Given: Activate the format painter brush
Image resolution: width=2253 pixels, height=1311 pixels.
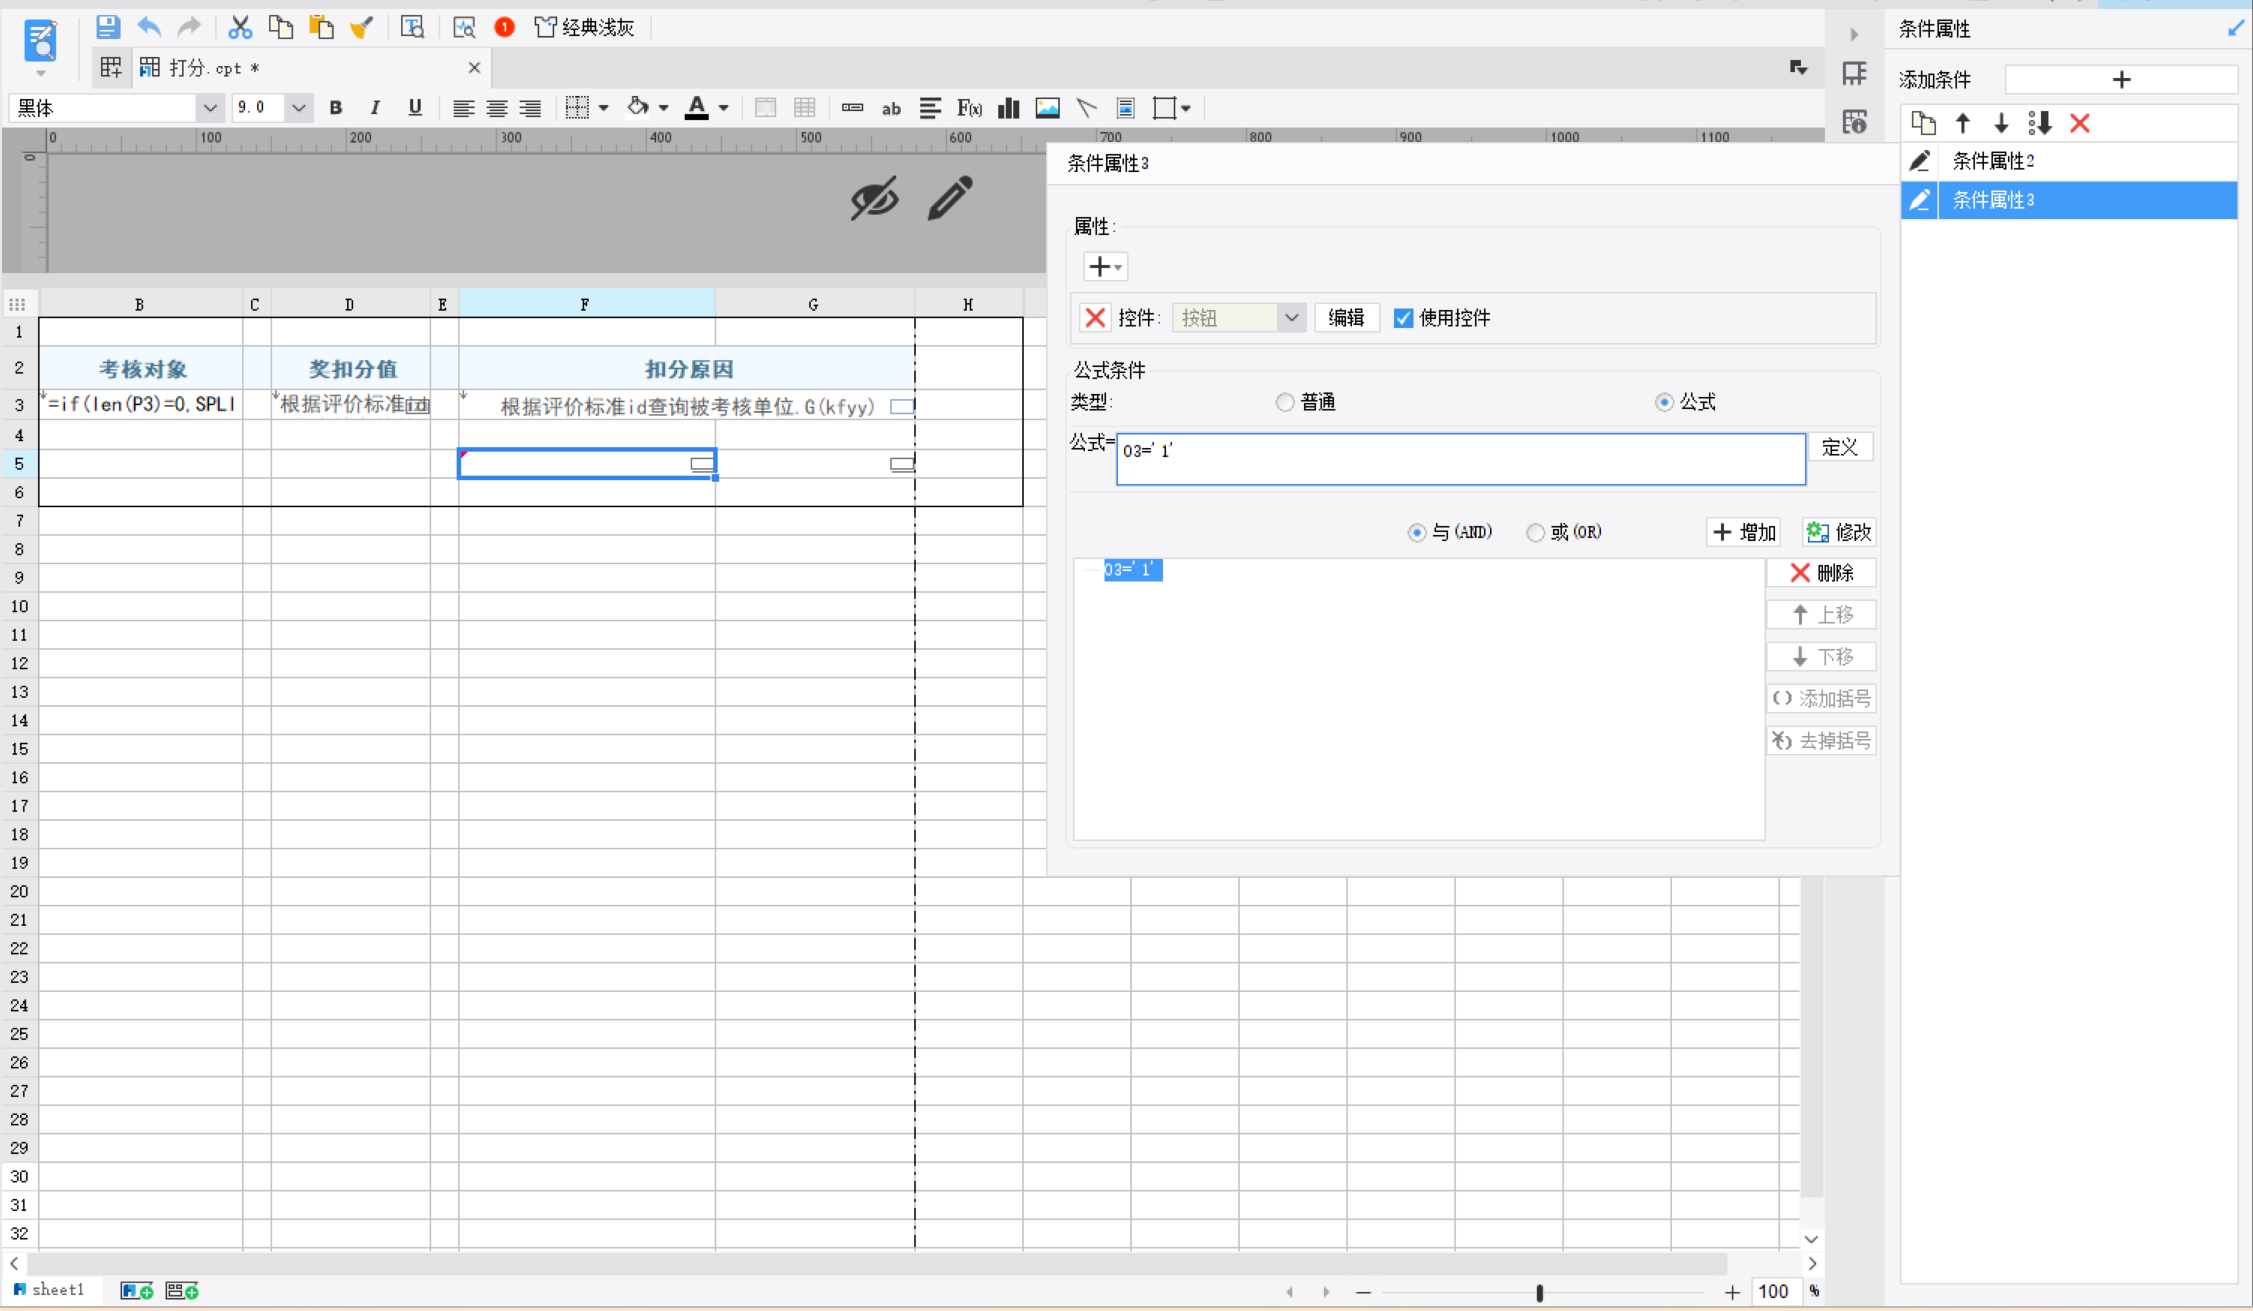Looking at the screenshot, I should [x=361, y=27].
